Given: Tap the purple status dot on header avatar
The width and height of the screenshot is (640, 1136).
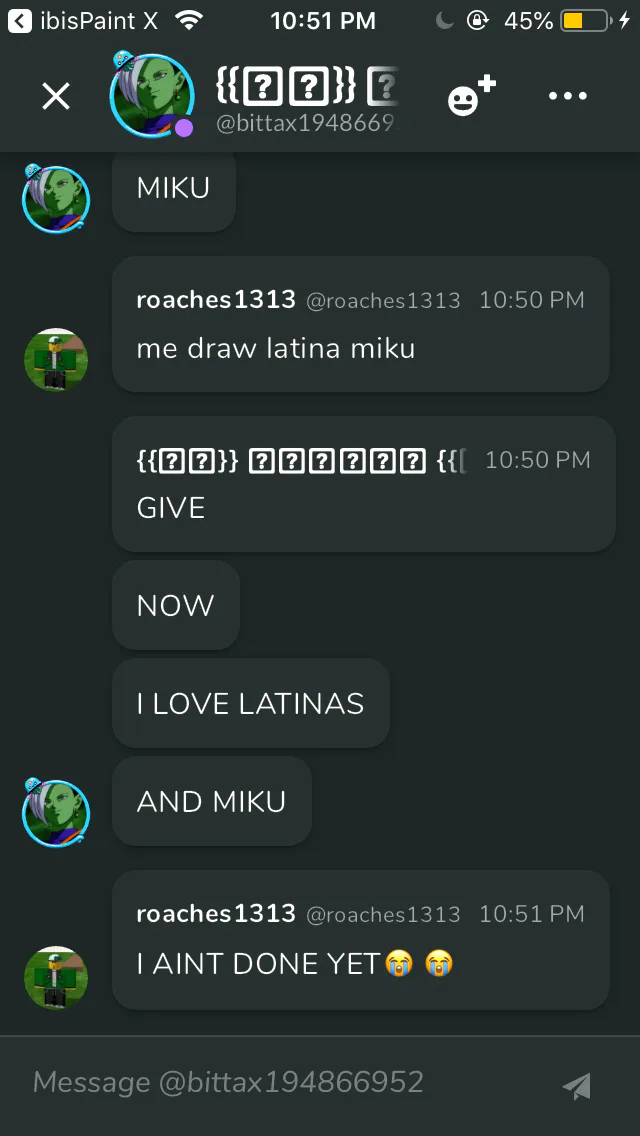Looking at the screenshot, I should (184, 128).
